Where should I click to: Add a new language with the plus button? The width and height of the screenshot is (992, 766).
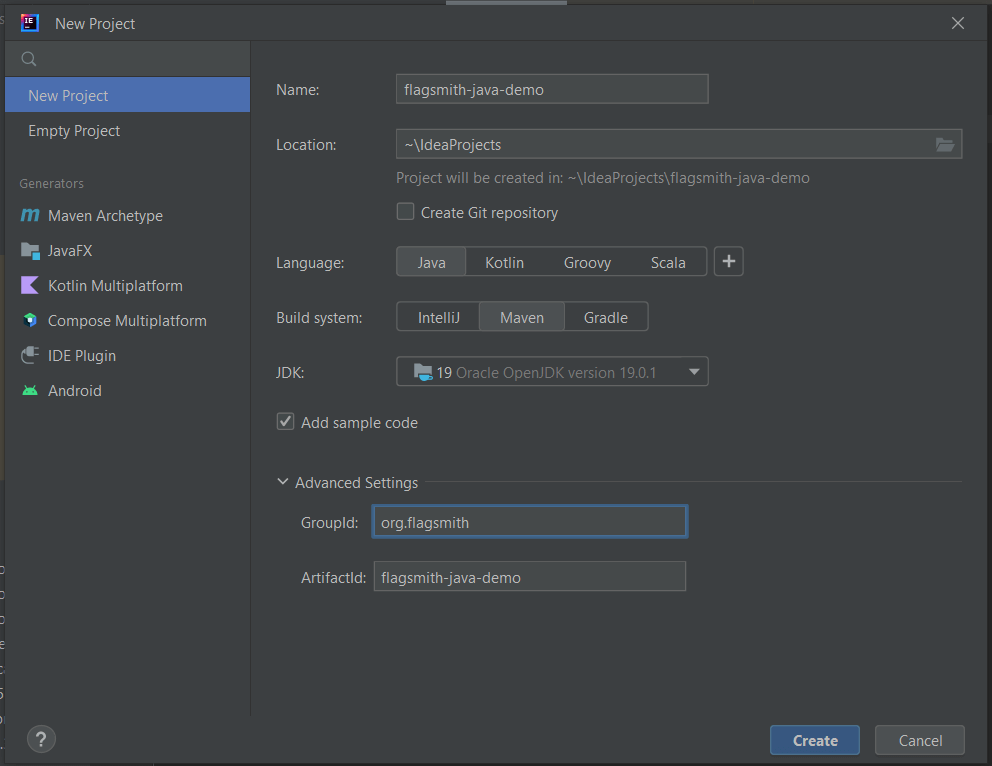tap(728, 261)
